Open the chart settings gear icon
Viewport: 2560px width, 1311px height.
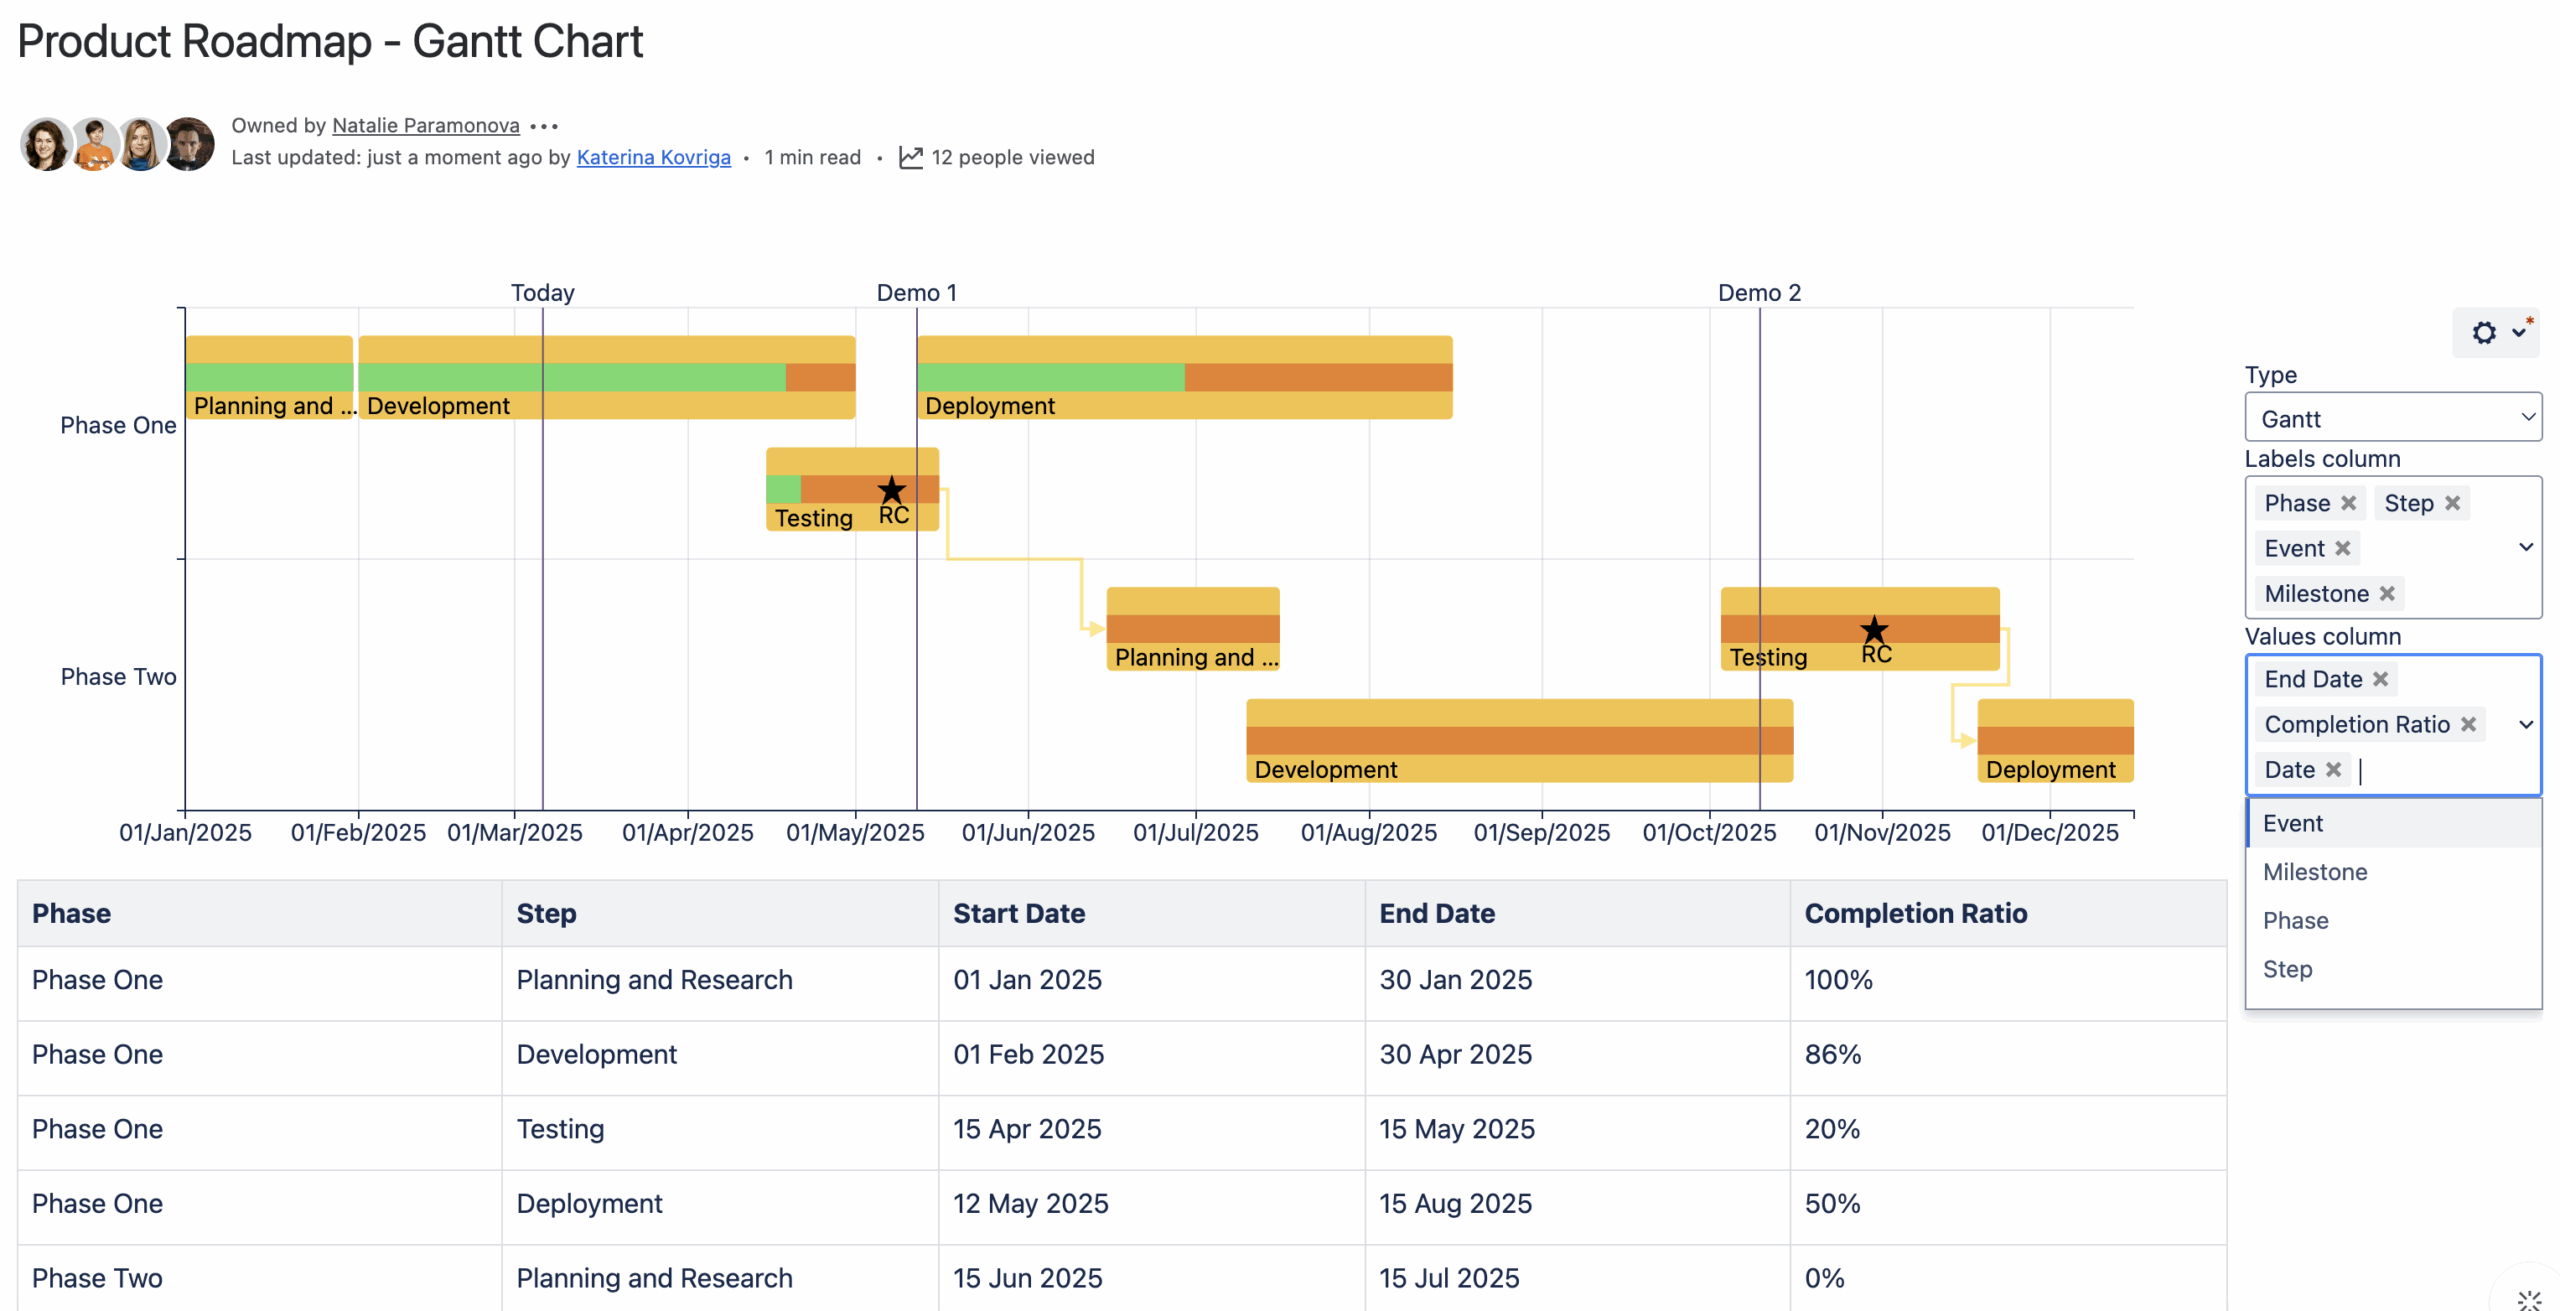coord(2484,332)
